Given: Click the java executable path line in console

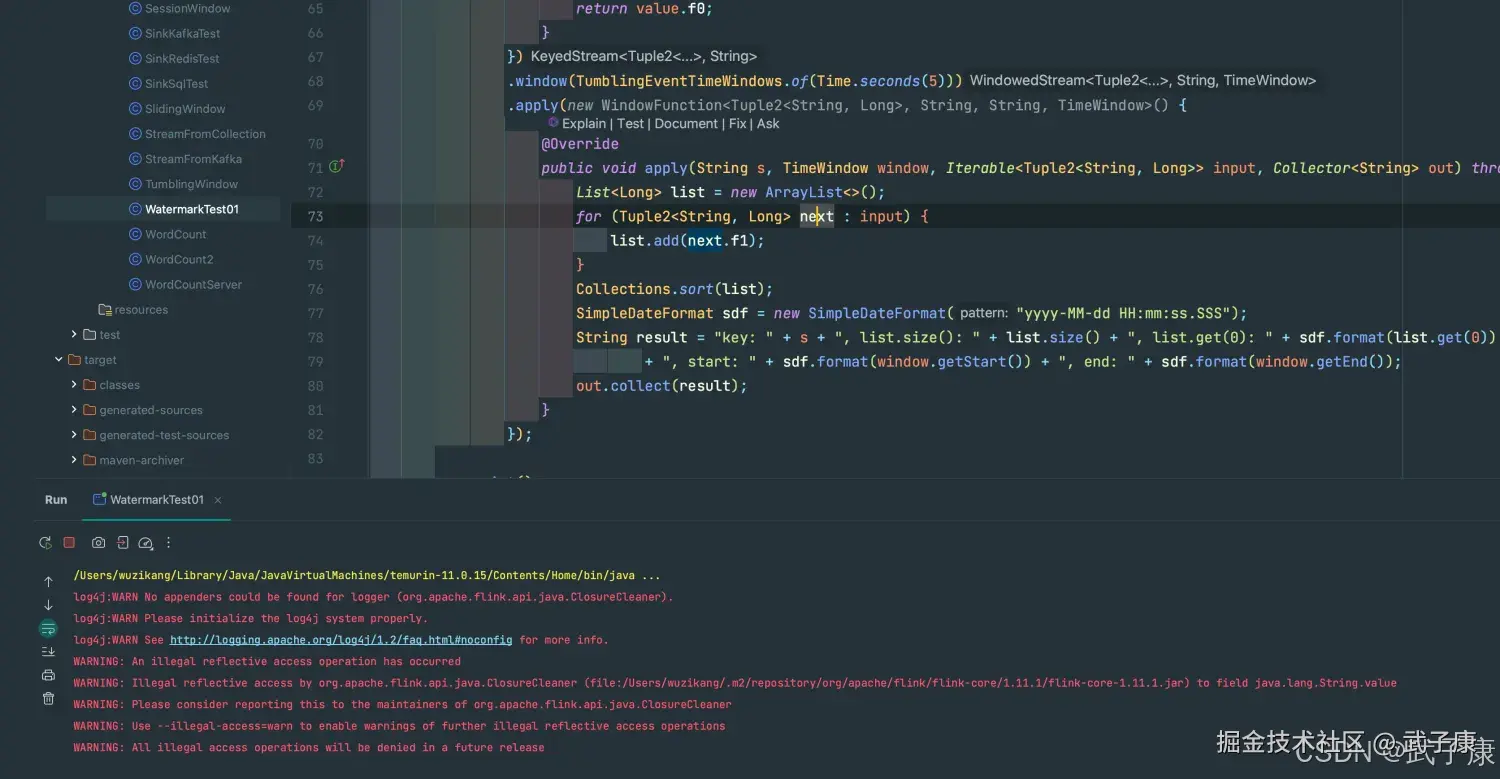Looking at the screenshot, I should [367, 576].
